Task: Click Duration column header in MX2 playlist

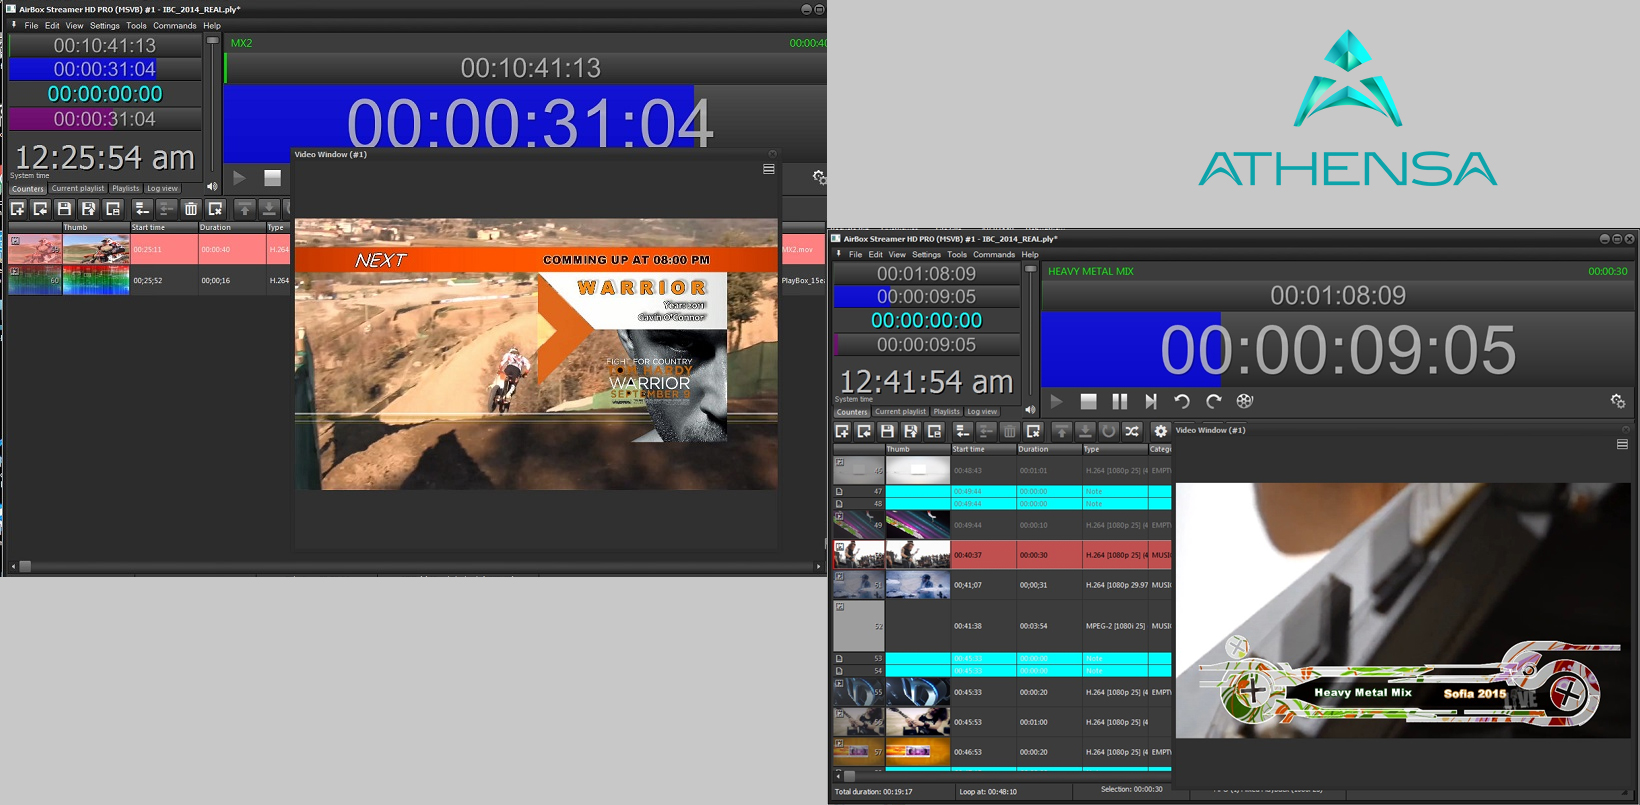Action: click(x=231, y=228)
